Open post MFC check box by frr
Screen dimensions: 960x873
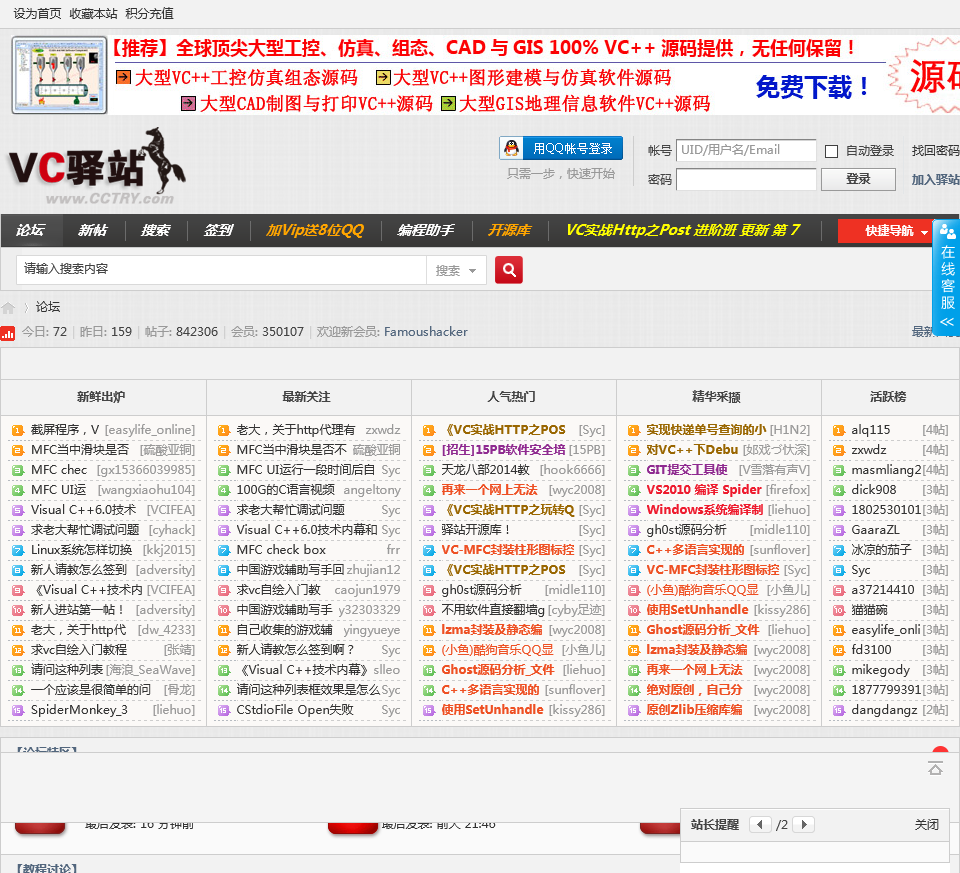pos(281,550)
